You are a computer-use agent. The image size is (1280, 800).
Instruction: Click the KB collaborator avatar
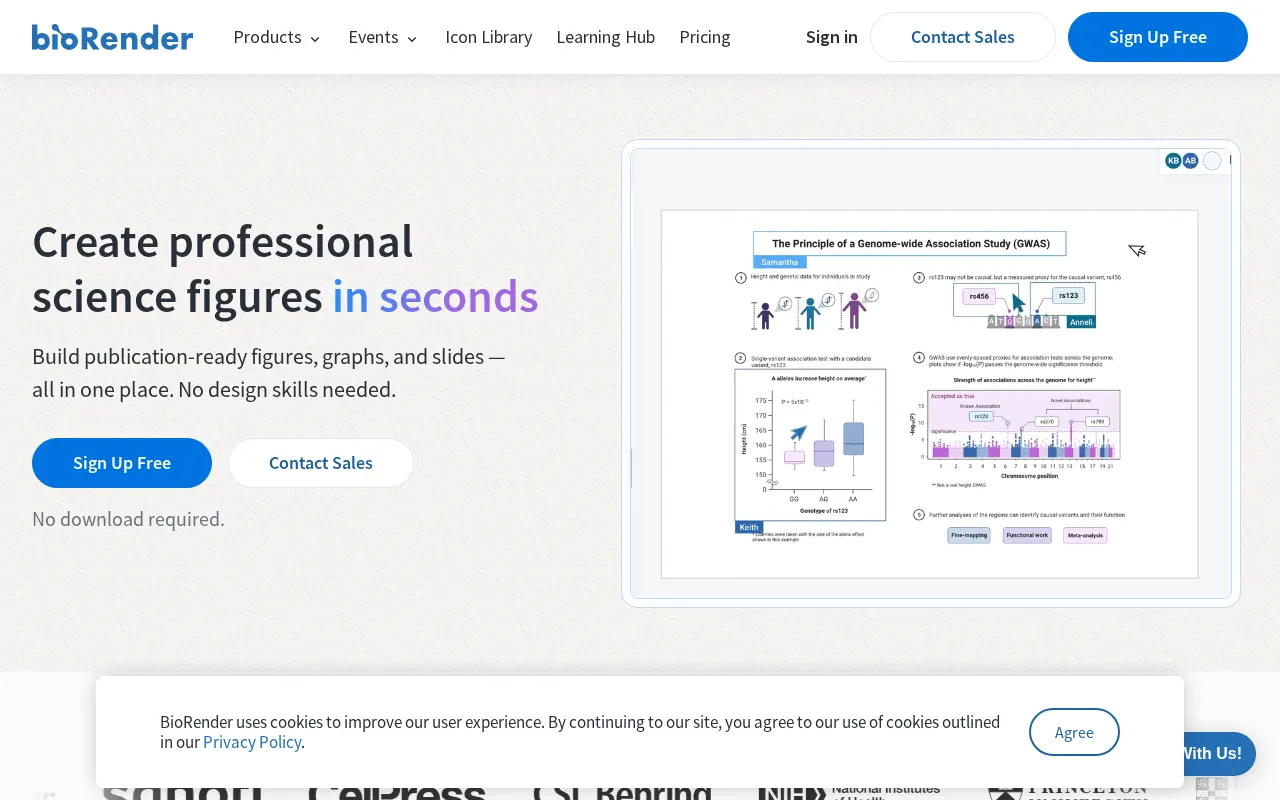1174,160
